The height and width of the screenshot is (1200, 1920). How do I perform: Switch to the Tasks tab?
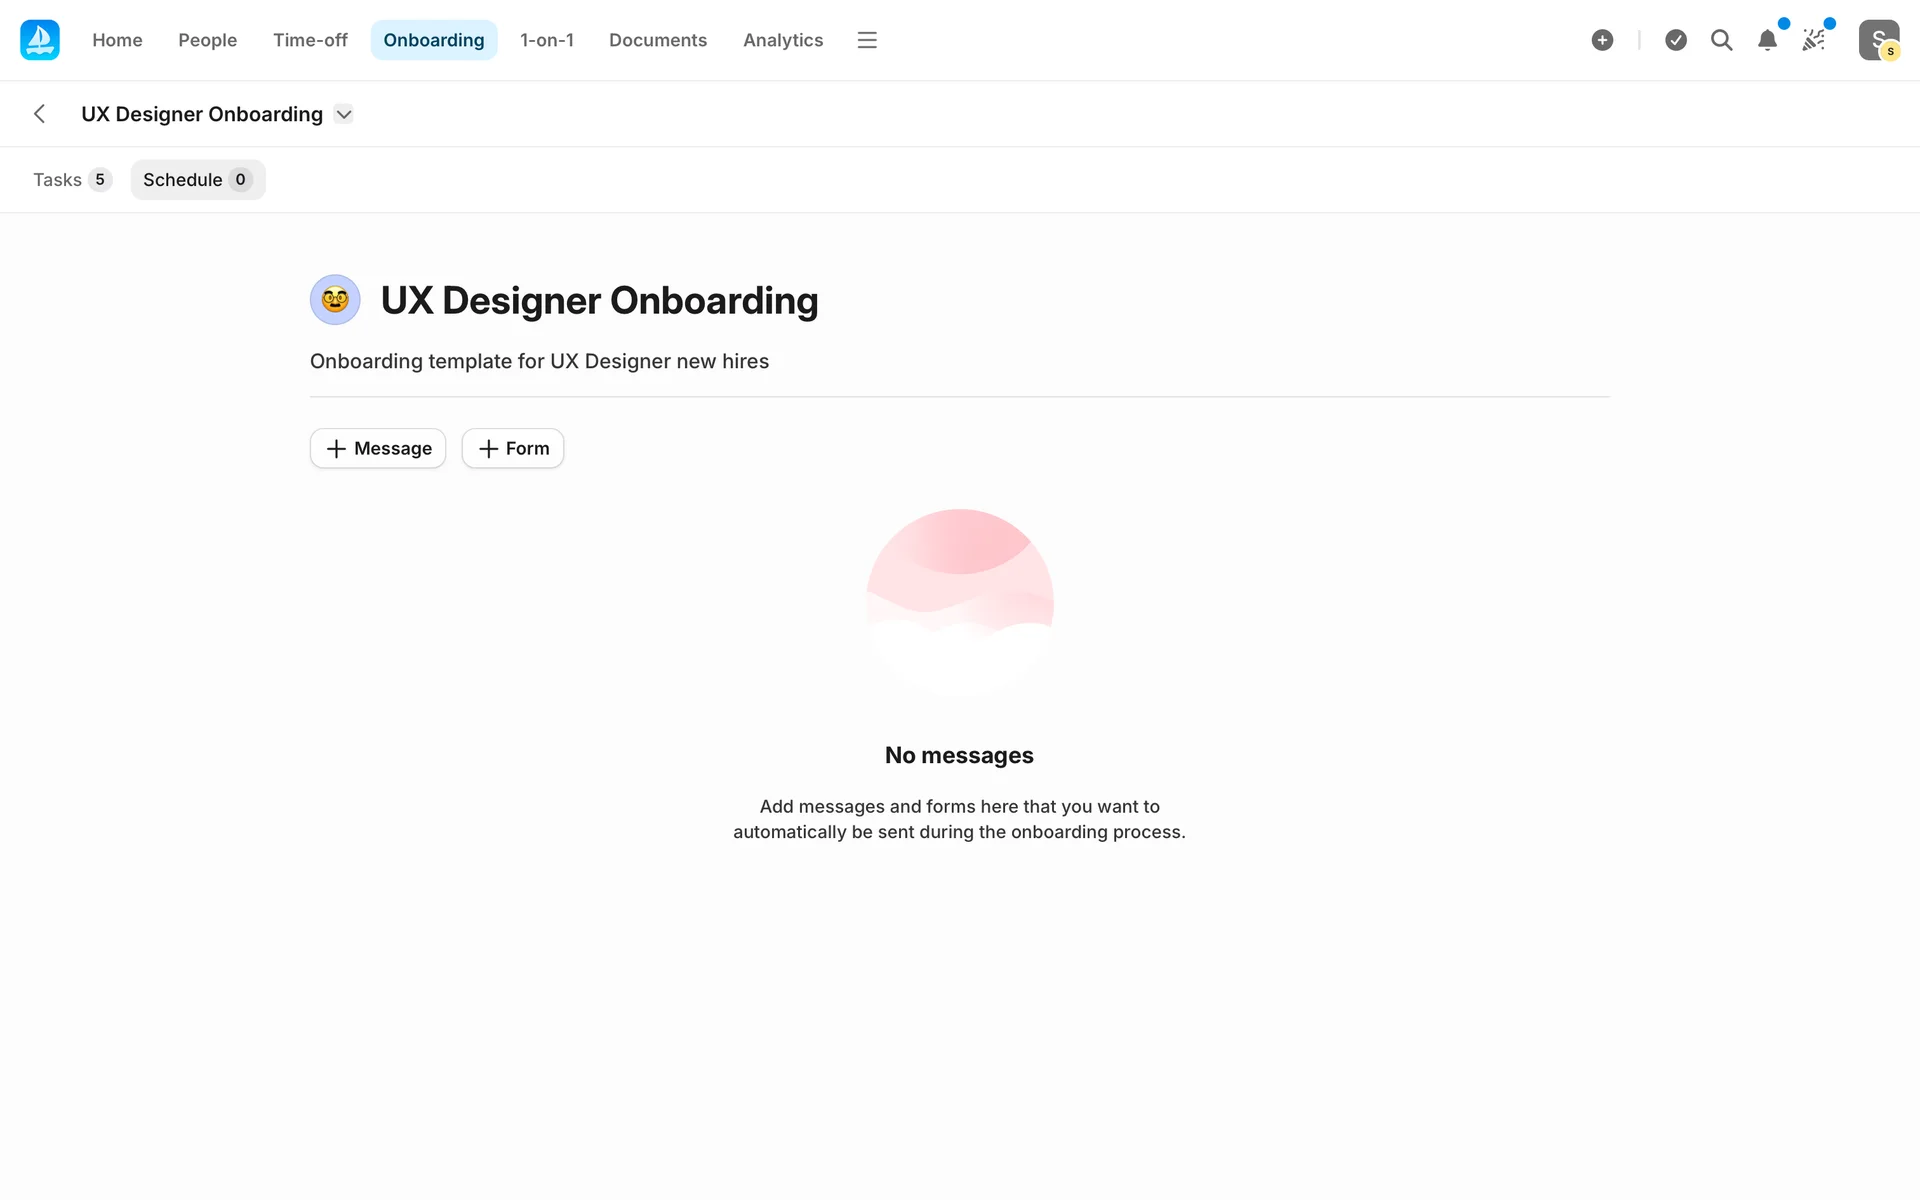tap(71, 180)
